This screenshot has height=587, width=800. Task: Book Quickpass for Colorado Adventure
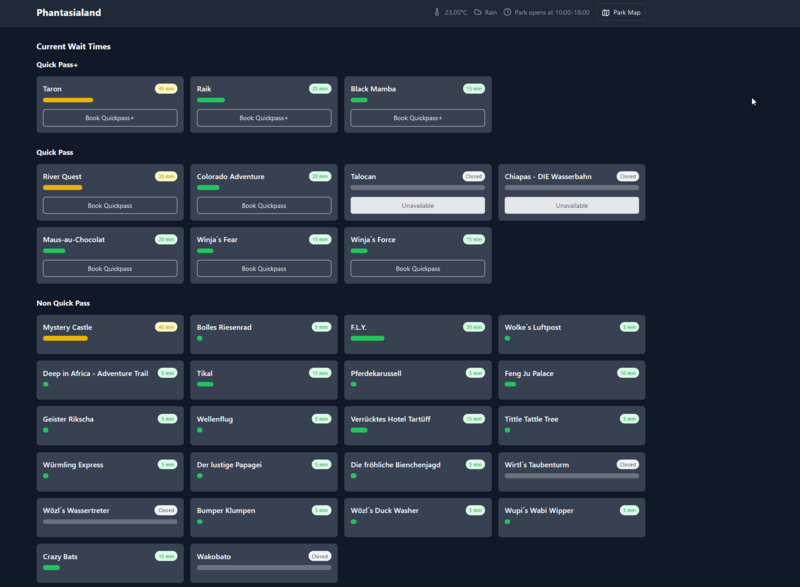(x=264, y=205)
